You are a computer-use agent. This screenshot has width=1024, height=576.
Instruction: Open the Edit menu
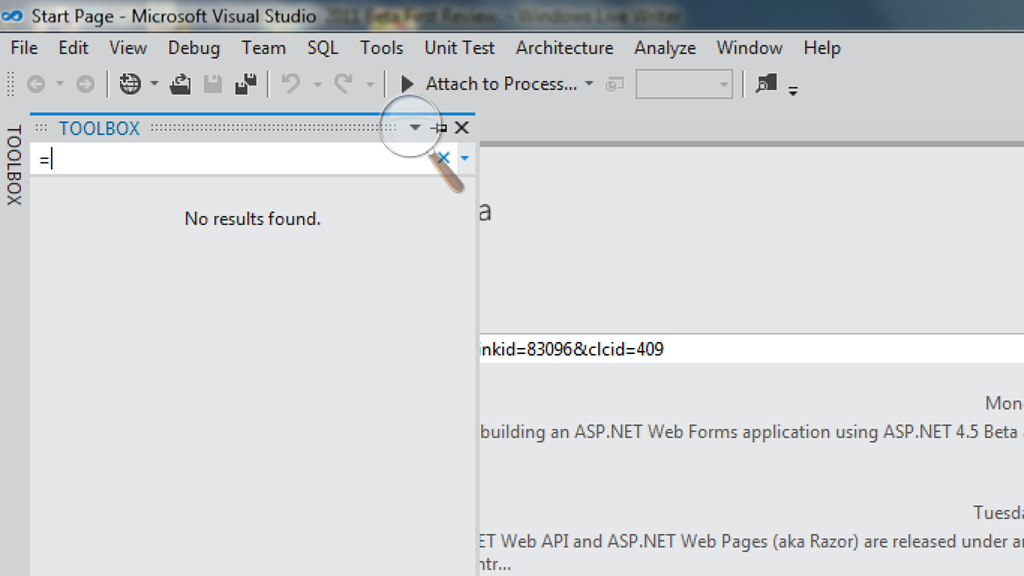73,48
